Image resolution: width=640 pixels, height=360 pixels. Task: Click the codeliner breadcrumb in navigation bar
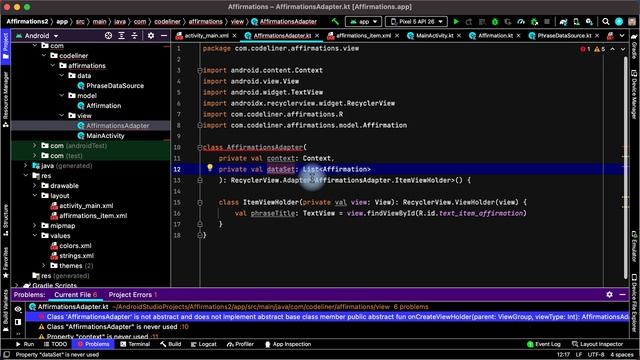(x=167, y=22)
